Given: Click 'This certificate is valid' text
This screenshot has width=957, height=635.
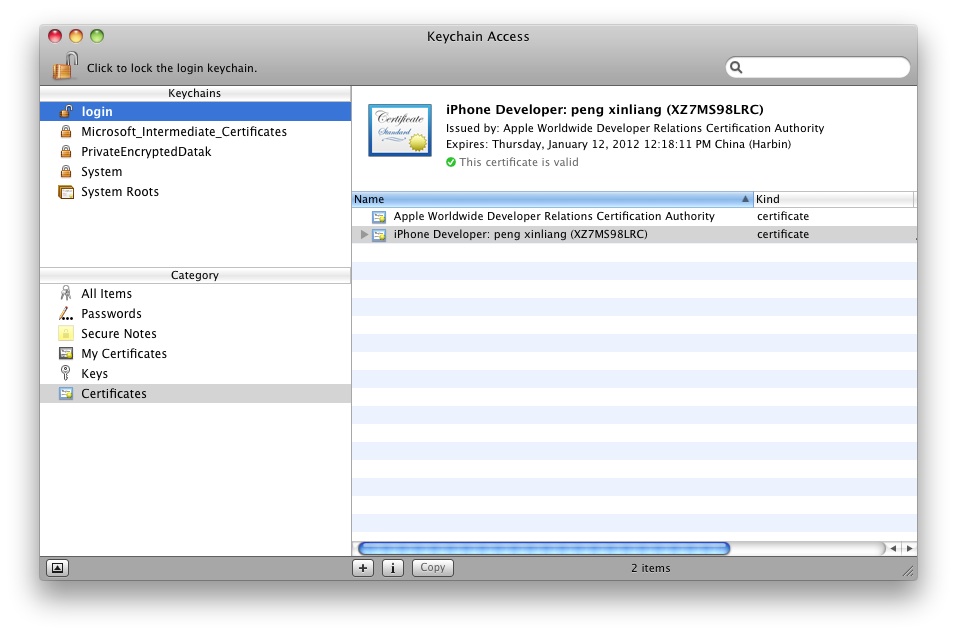Looking at the screenshot, I should [519, 162].
